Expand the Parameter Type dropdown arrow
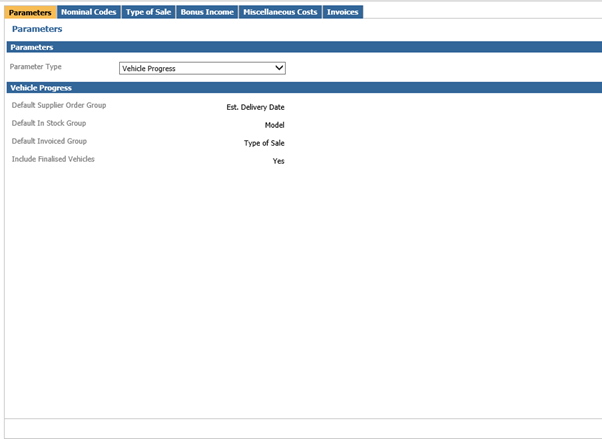Image resolution: width=602 pixels, height=439 pixels. point(279,68)
